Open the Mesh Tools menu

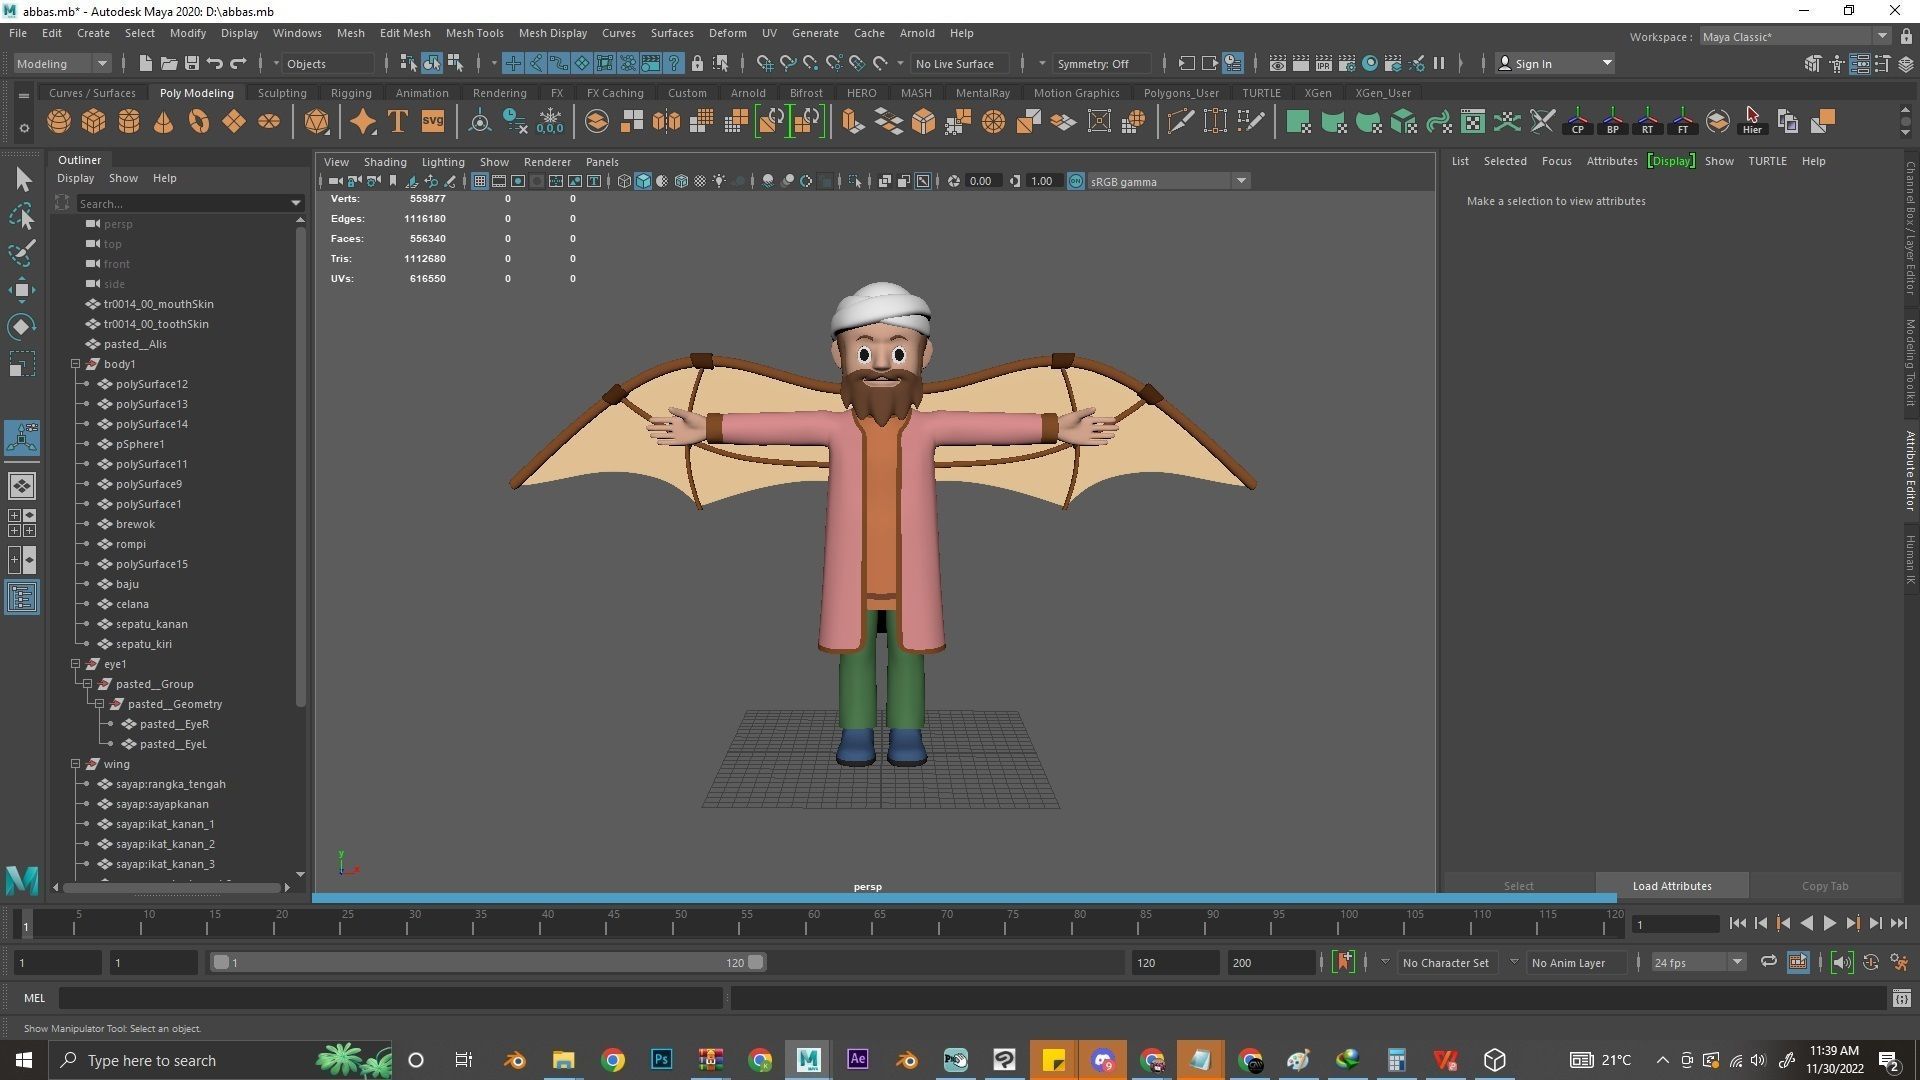coord(474,33)
